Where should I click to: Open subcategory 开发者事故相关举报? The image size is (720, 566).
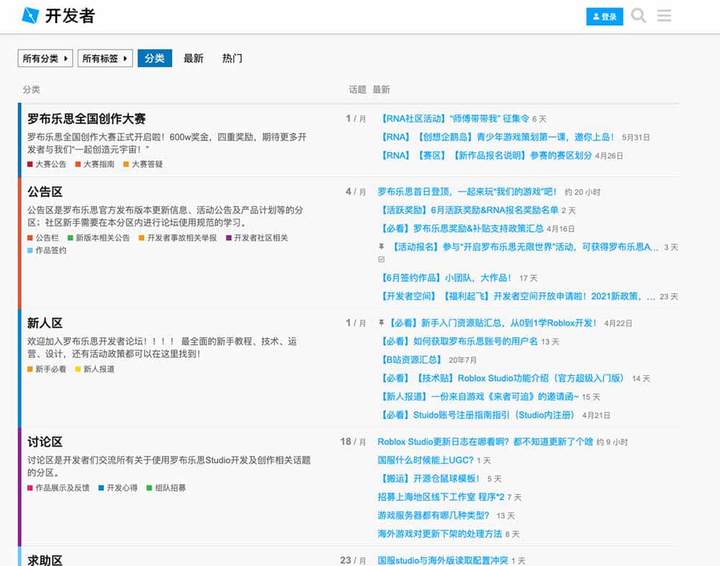point(178,238)
